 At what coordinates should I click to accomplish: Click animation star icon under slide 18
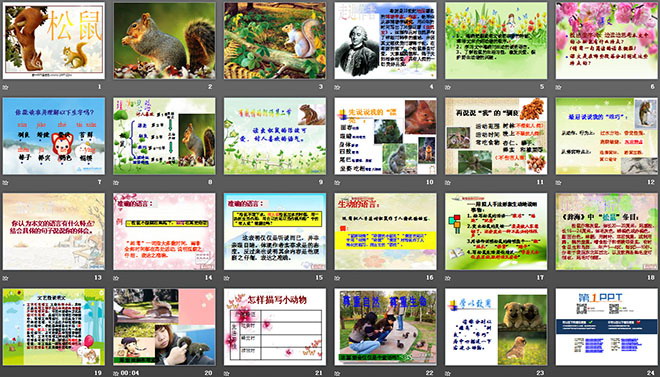(x=559, y=278)
